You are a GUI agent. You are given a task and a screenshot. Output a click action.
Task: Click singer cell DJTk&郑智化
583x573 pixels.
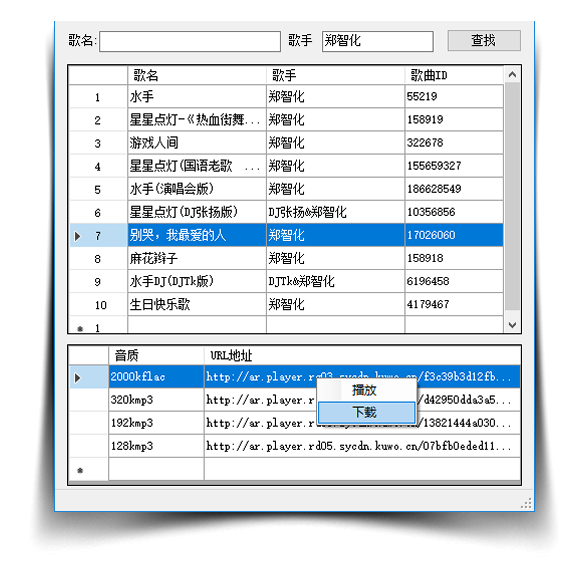pos(335,281)
